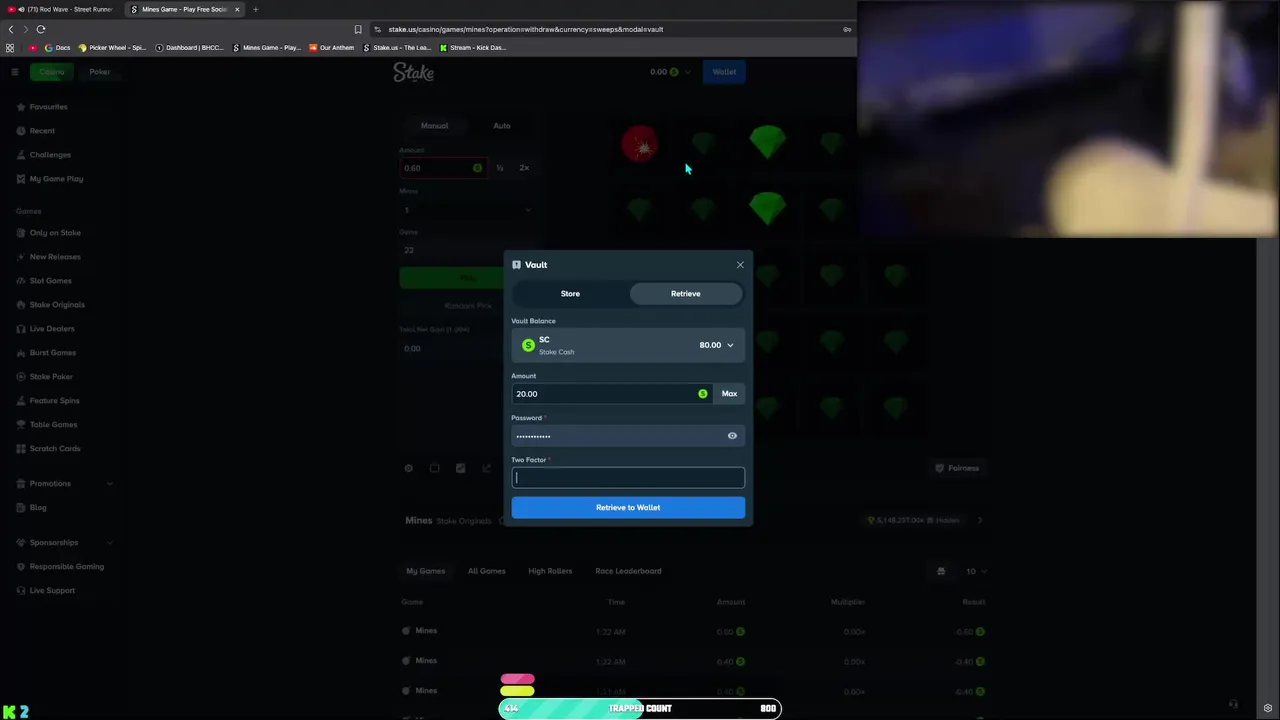Open Scratch Cards in the sidebar
This screenshot has height=720, width=1280.
55,449
